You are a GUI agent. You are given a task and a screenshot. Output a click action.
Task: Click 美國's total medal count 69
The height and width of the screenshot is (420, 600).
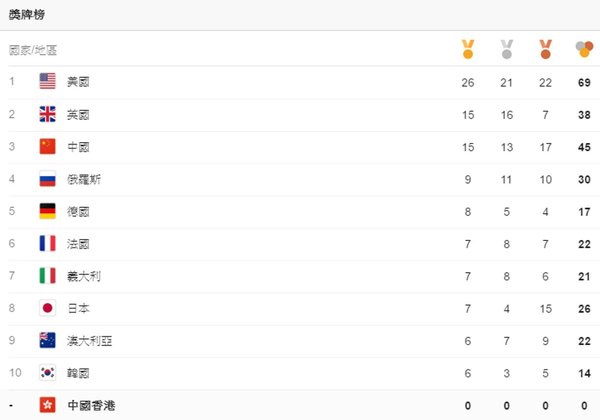584,82
